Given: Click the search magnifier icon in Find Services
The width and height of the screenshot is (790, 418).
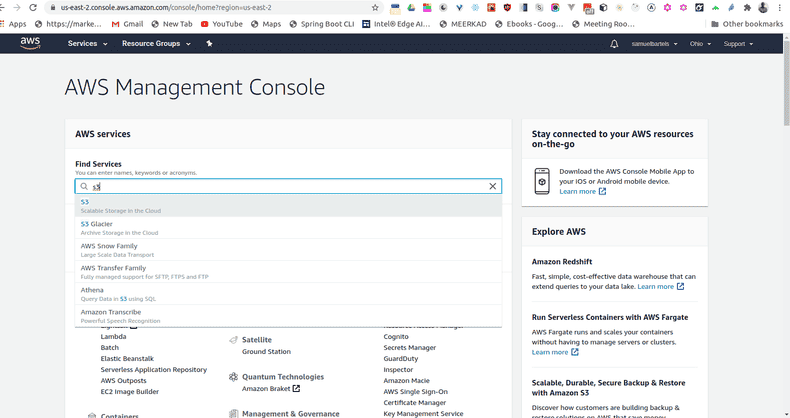Looking at the screenshot, I should [x=84, y=186].
